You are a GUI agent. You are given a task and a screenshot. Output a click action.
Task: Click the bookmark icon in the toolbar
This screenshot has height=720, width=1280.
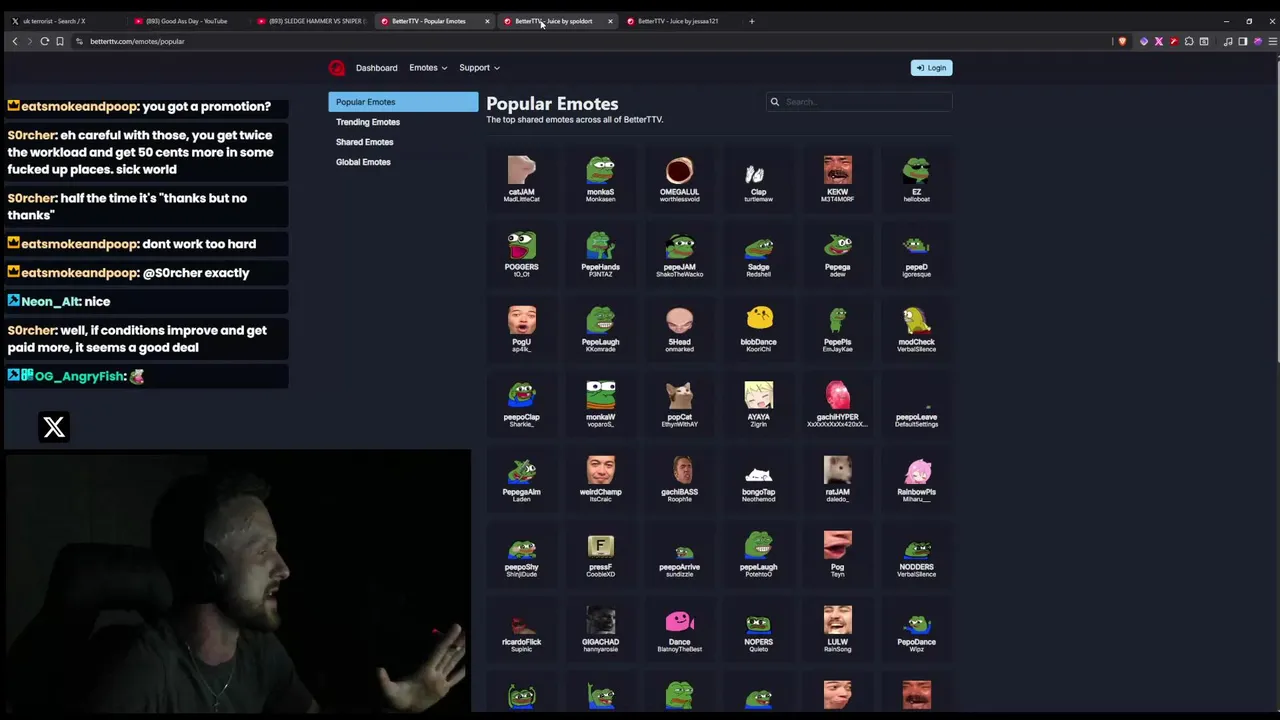coord(60,41)
